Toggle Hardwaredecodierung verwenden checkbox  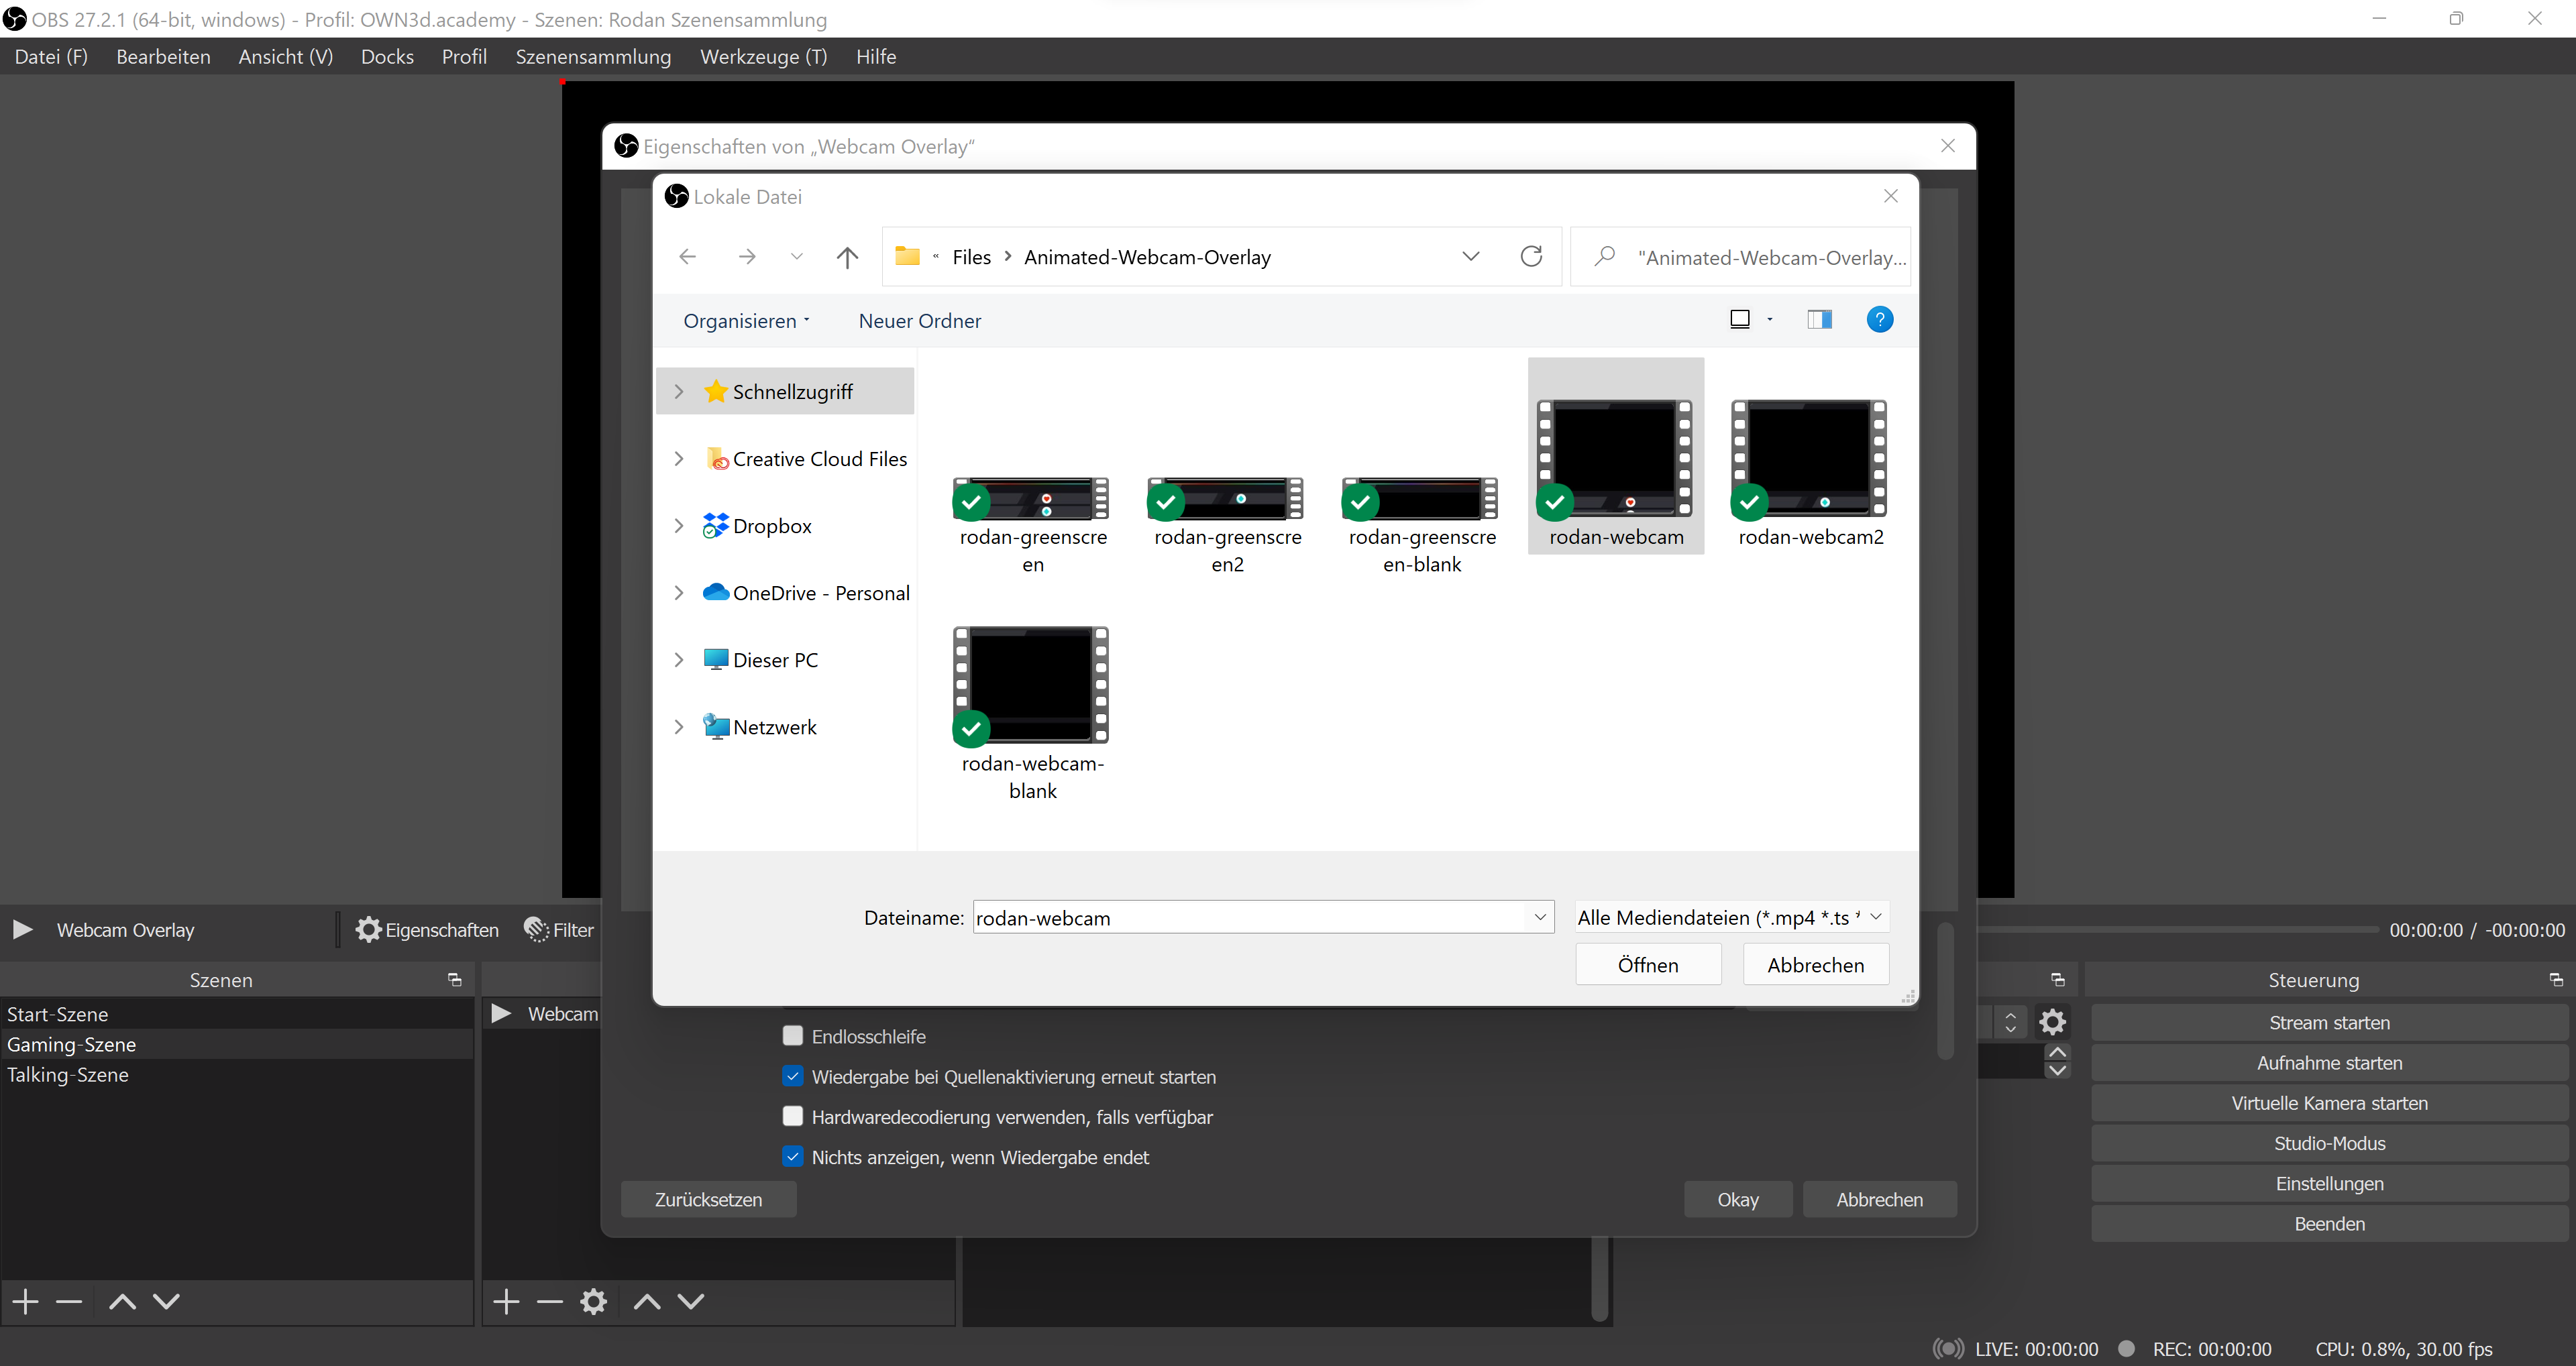[793, 1116]
